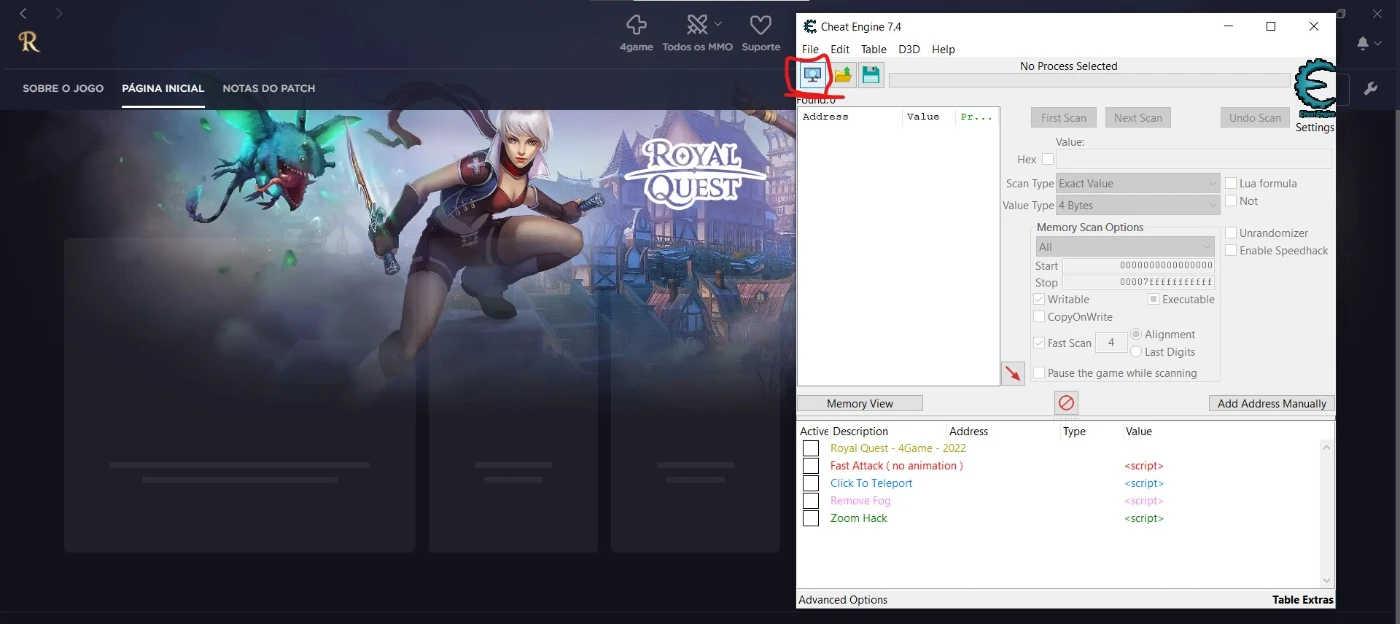Click the First Scan button
Screen dimensions: 1400x624
pos(1064,118)
